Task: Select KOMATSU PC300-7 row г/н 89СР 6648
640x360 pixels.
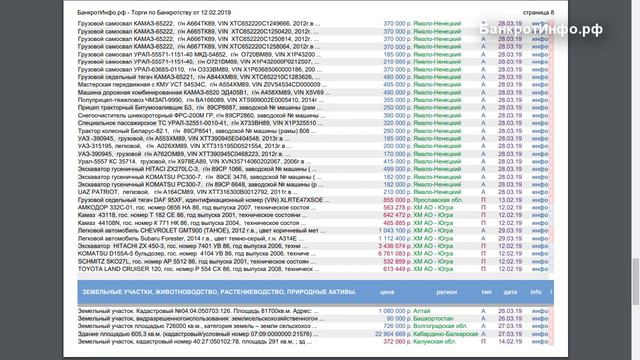Action: click(x=200, y=184)
